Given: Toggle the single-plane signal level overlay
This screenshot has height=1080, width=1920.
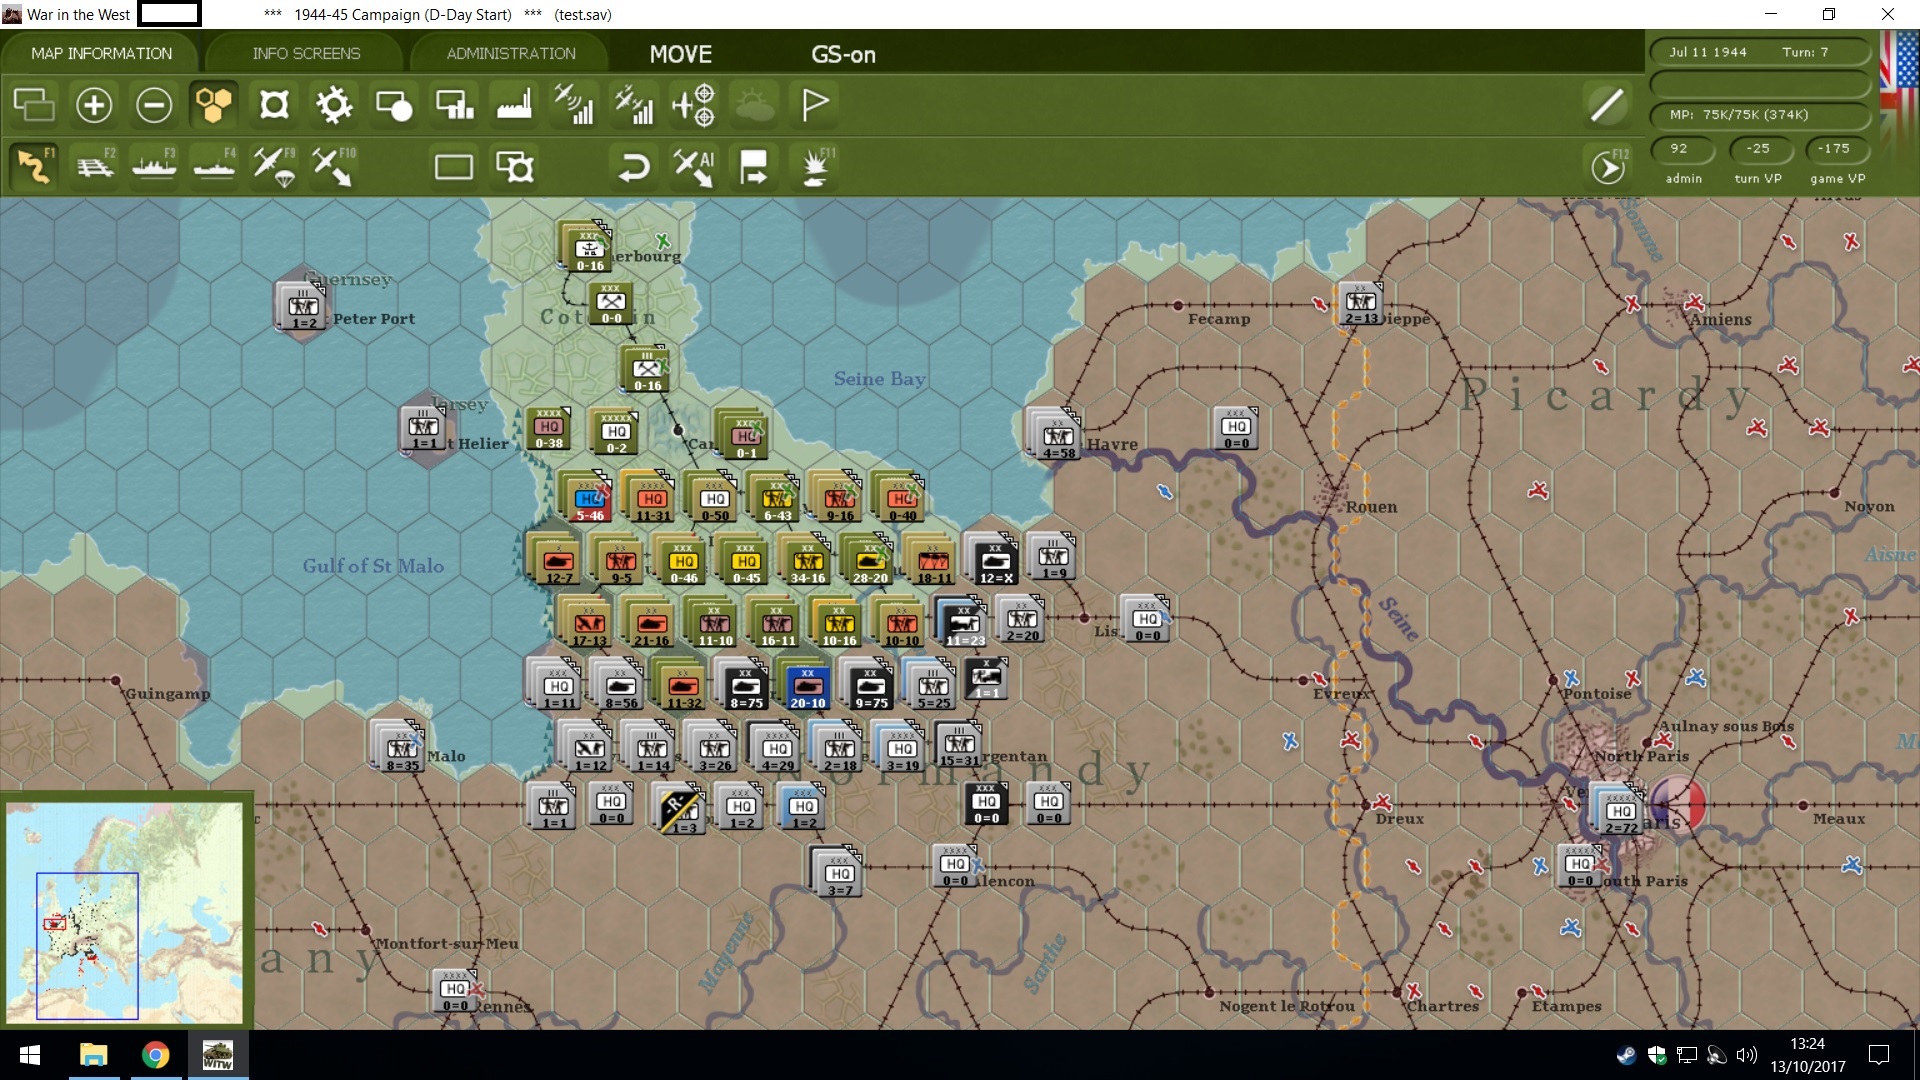Looking at the screenshot, I should click(x=574, y=104).
